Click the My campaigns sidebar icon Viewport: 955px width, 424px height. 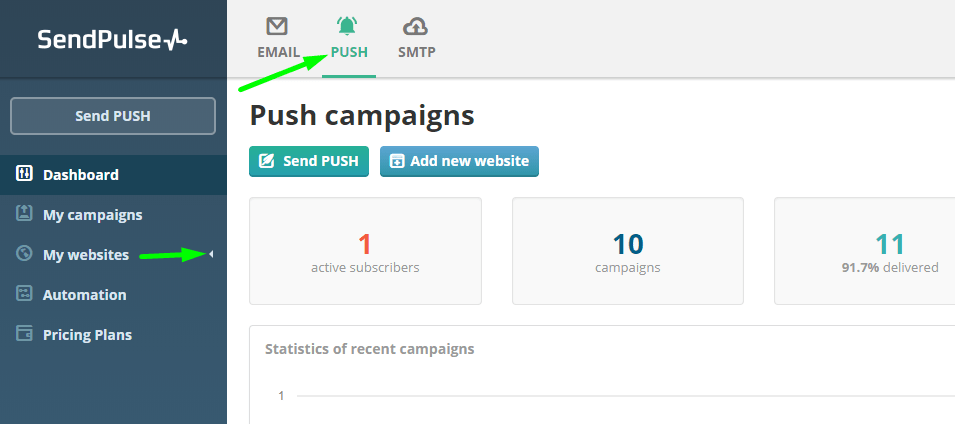tap(24, 214)
